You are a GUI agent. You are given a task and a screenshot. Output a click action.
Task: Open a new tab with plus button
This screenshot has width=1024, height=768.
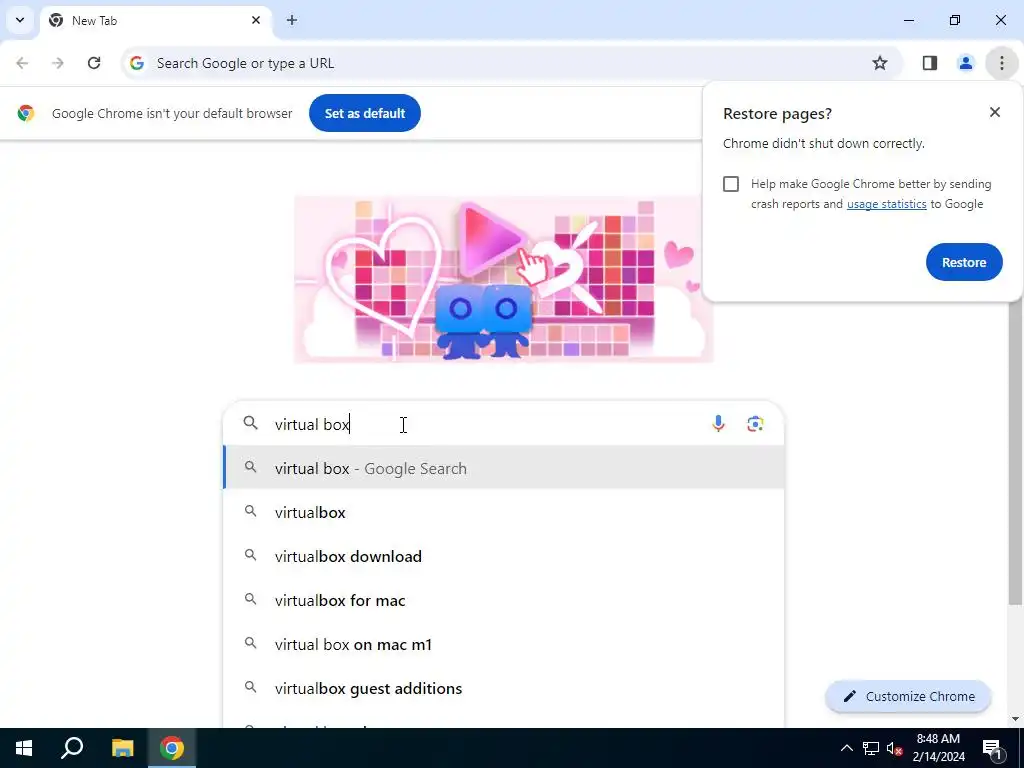click(292, 20)
